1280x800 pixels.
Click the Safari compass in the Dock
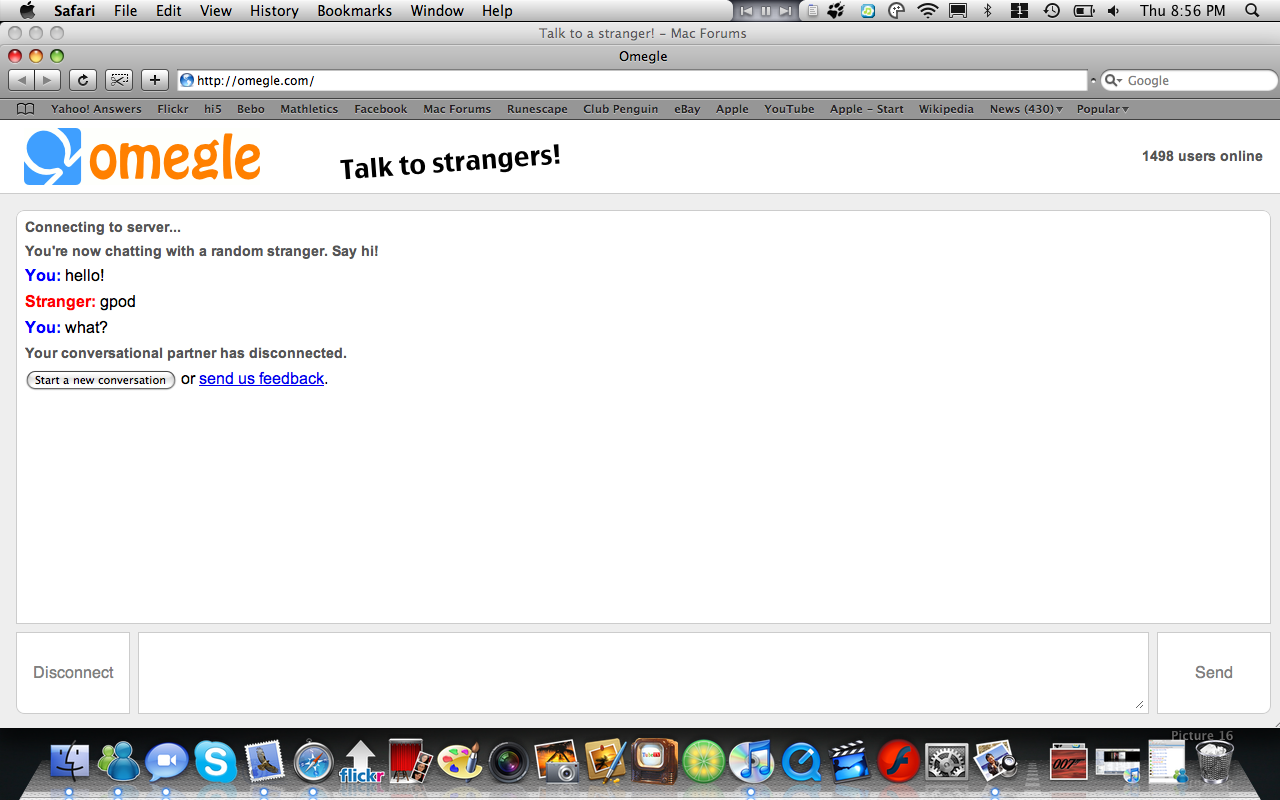(x=314, y=762)
